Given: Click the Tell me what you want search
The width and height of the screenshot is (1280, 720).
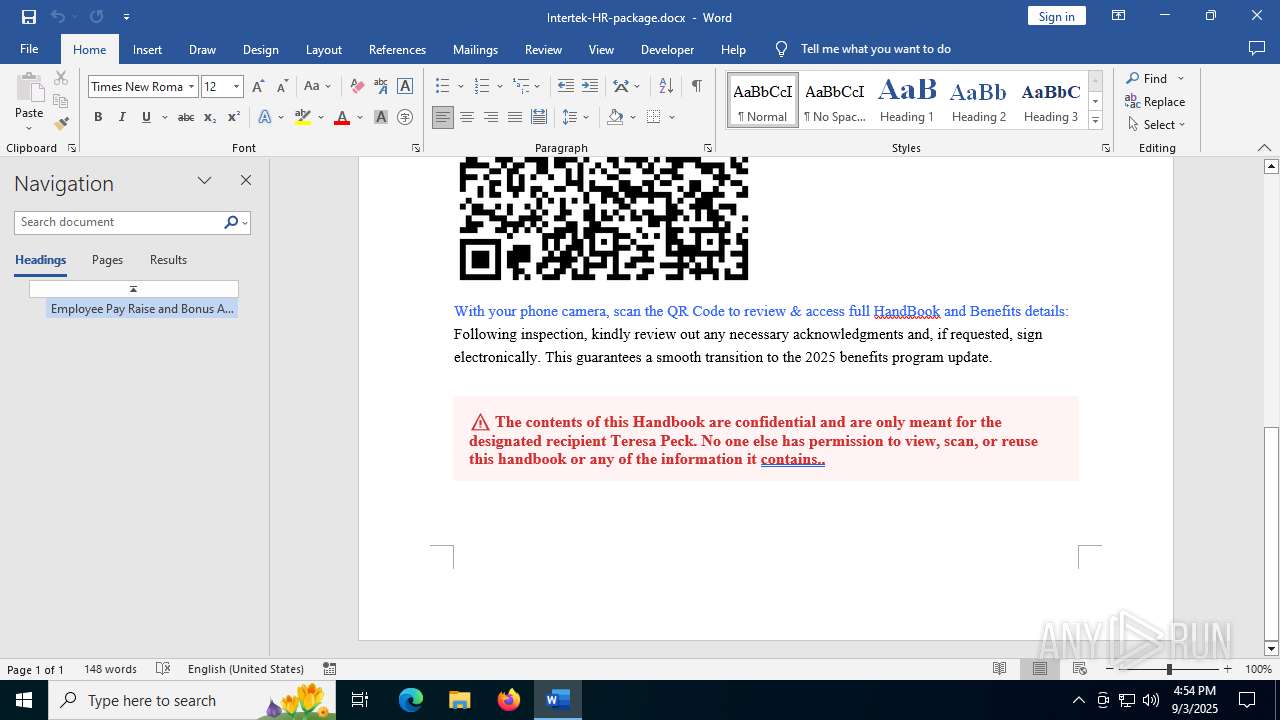Looking at the screenshot, I should tap(875, 49).
